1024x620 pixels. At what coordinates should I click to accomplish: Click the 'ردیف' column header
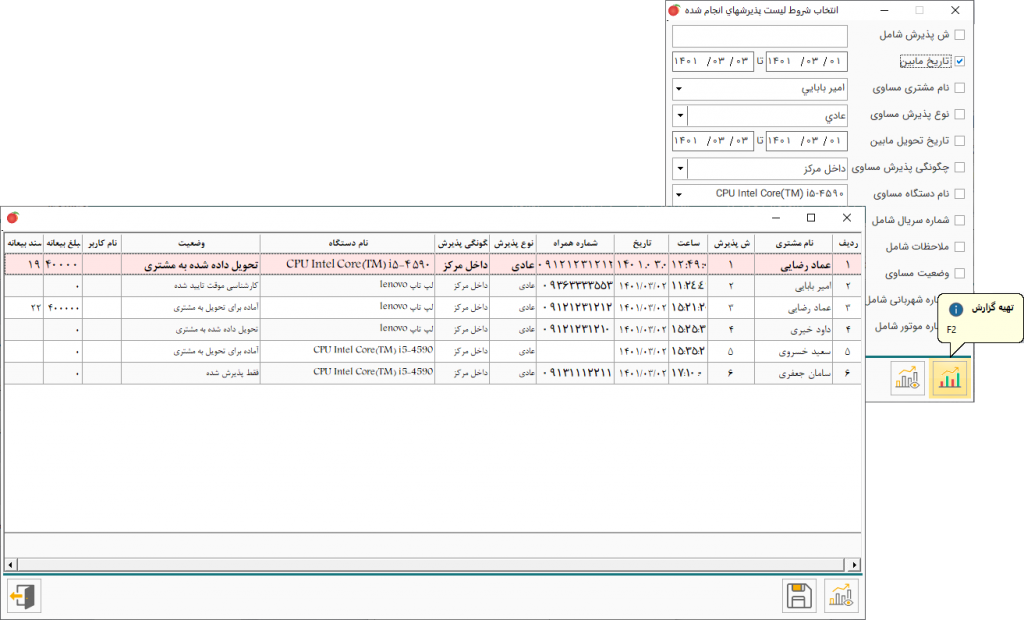(x=847, y=243)
